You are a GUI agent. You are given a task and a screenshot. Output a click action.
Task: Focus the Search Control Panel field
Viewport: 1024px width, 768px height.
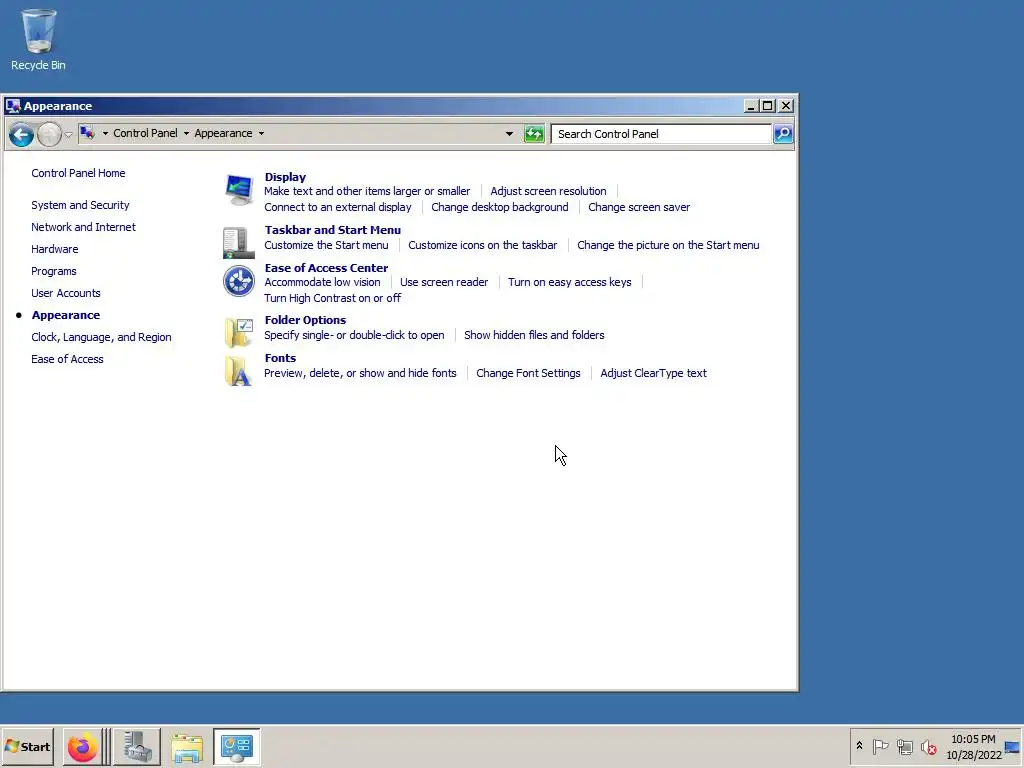pyautogui.click(x=661, y=134)
